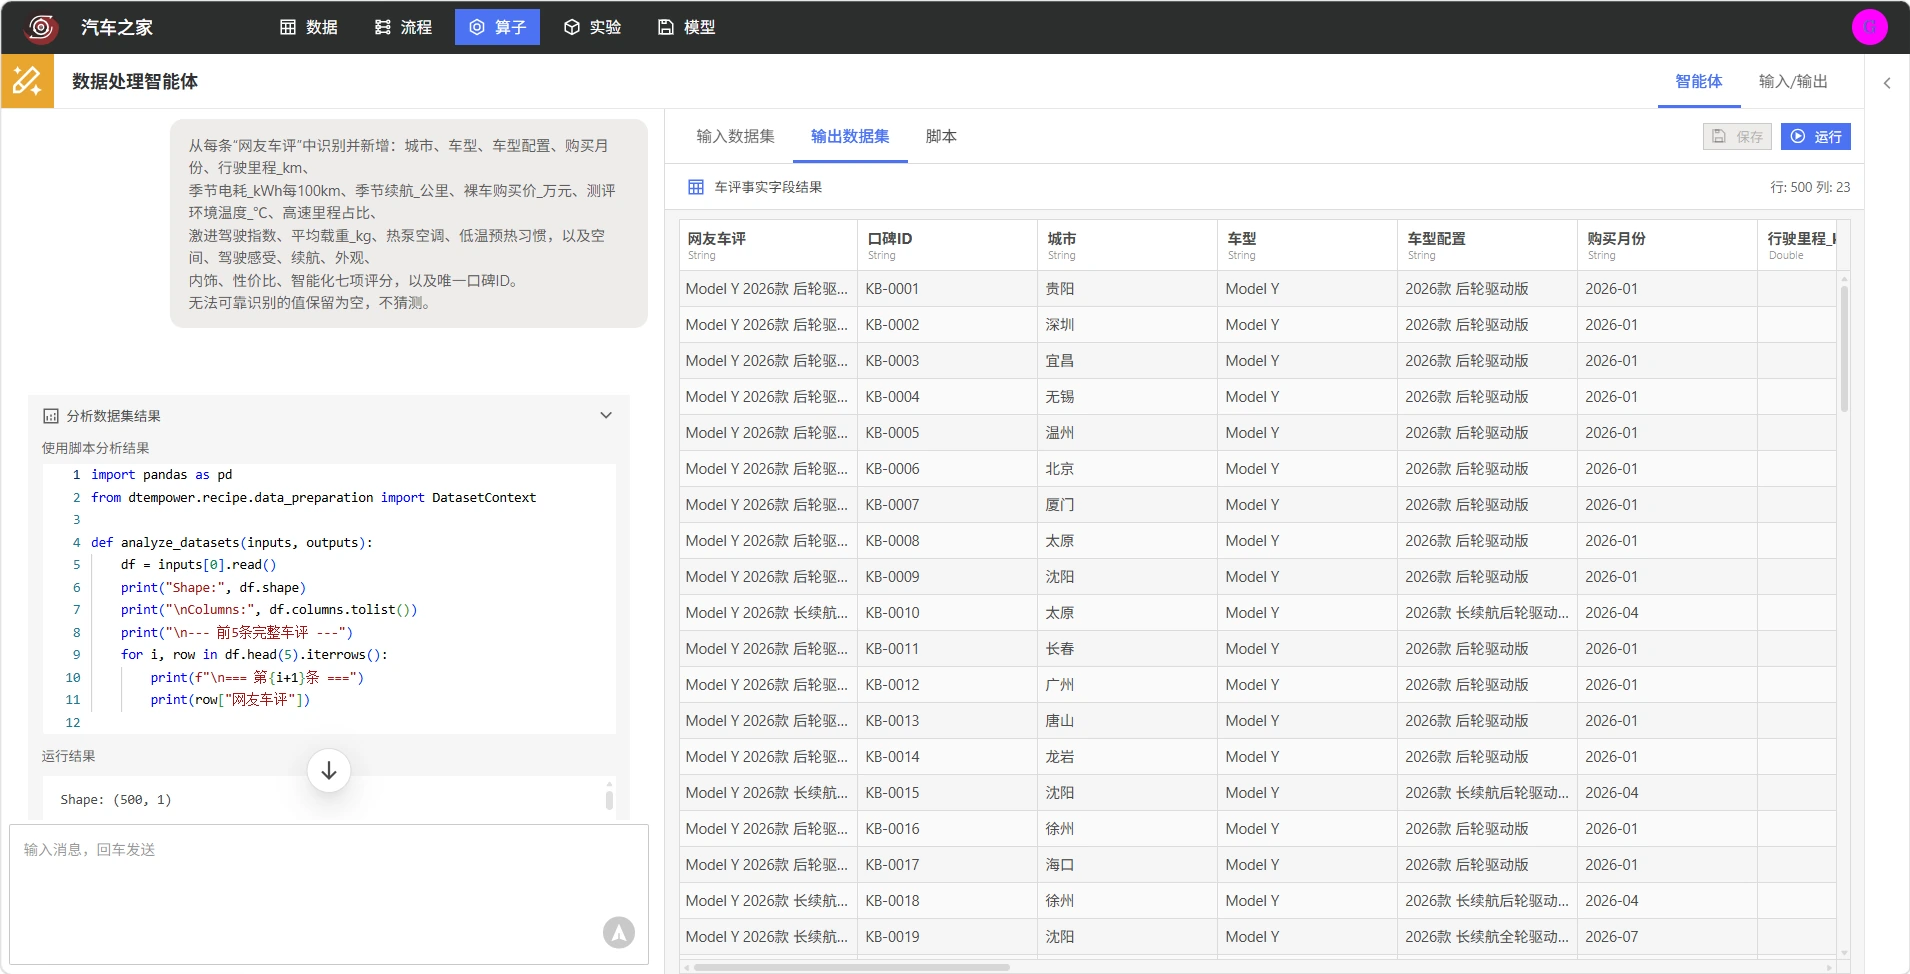Click the import pandas as pd code line
This screenshot has width=1910, height=974.
tap(161, 475)
